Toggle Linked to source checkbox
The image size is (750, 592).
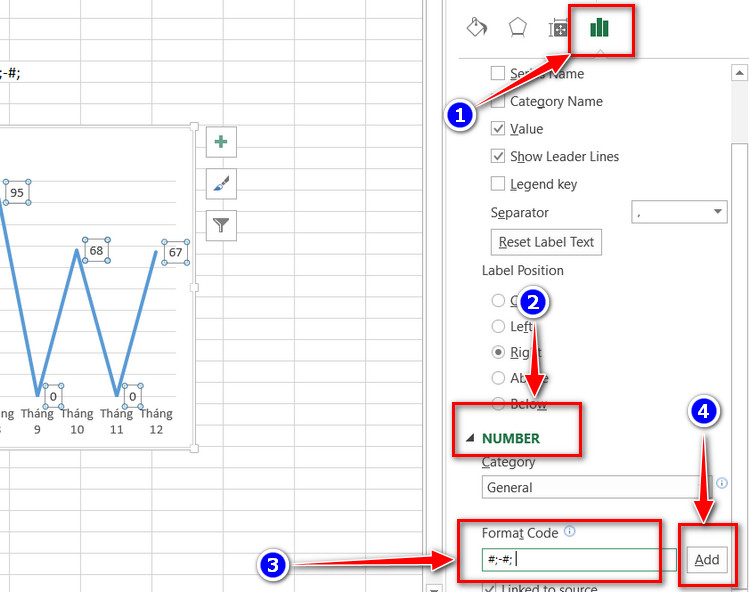click(489, 588)
